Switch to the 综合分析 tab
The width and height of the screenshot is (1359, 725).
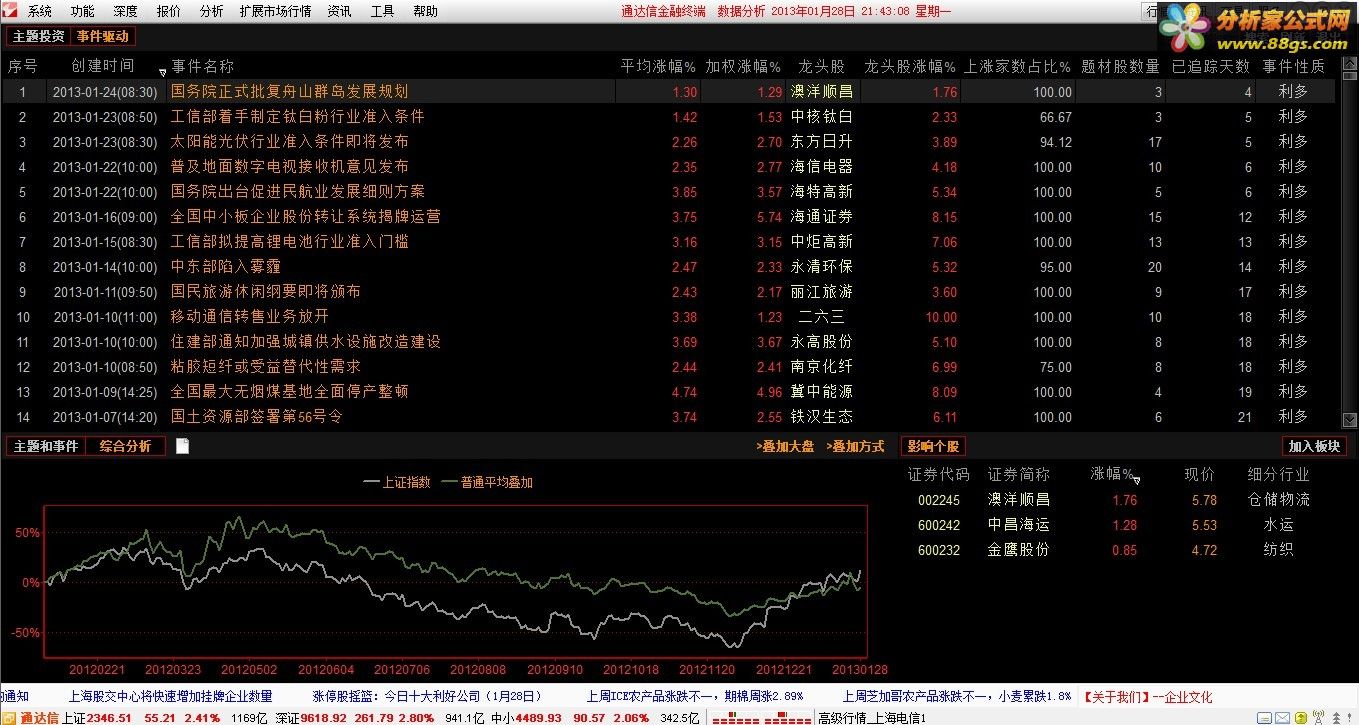[x=125, y=446]
